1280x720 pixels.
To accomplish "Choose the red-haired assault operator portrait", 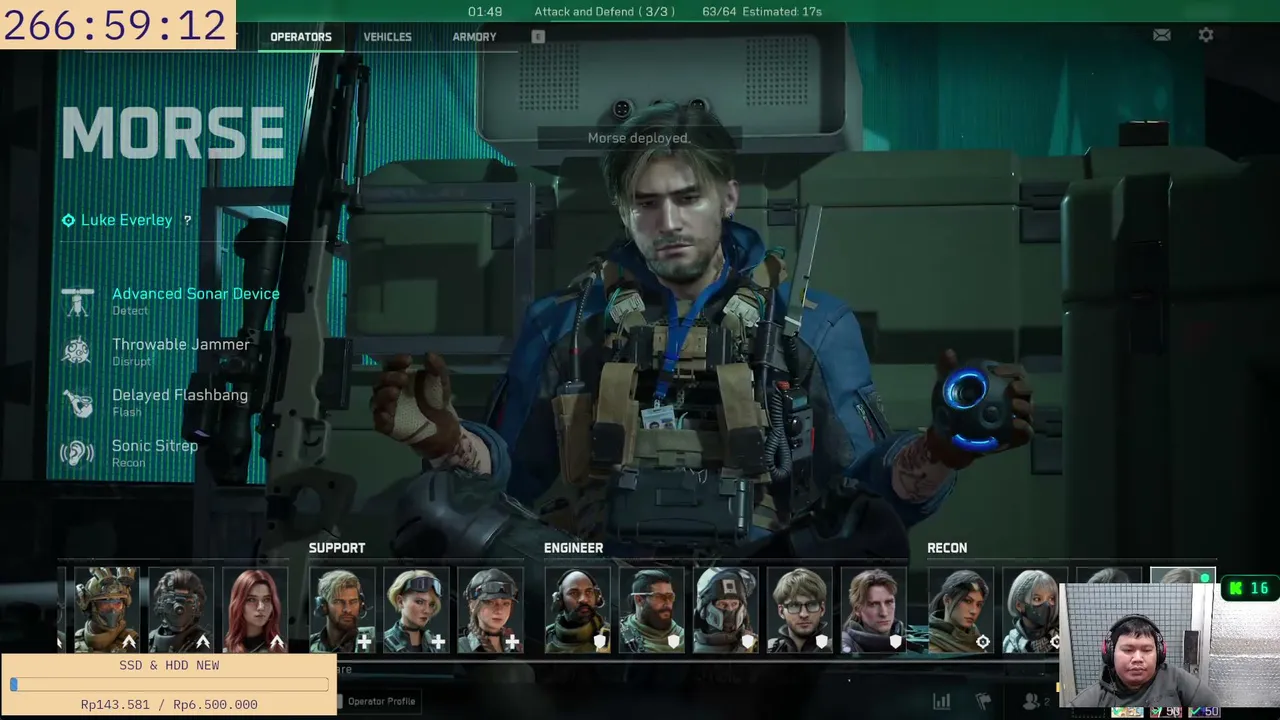I will [255, 610].
